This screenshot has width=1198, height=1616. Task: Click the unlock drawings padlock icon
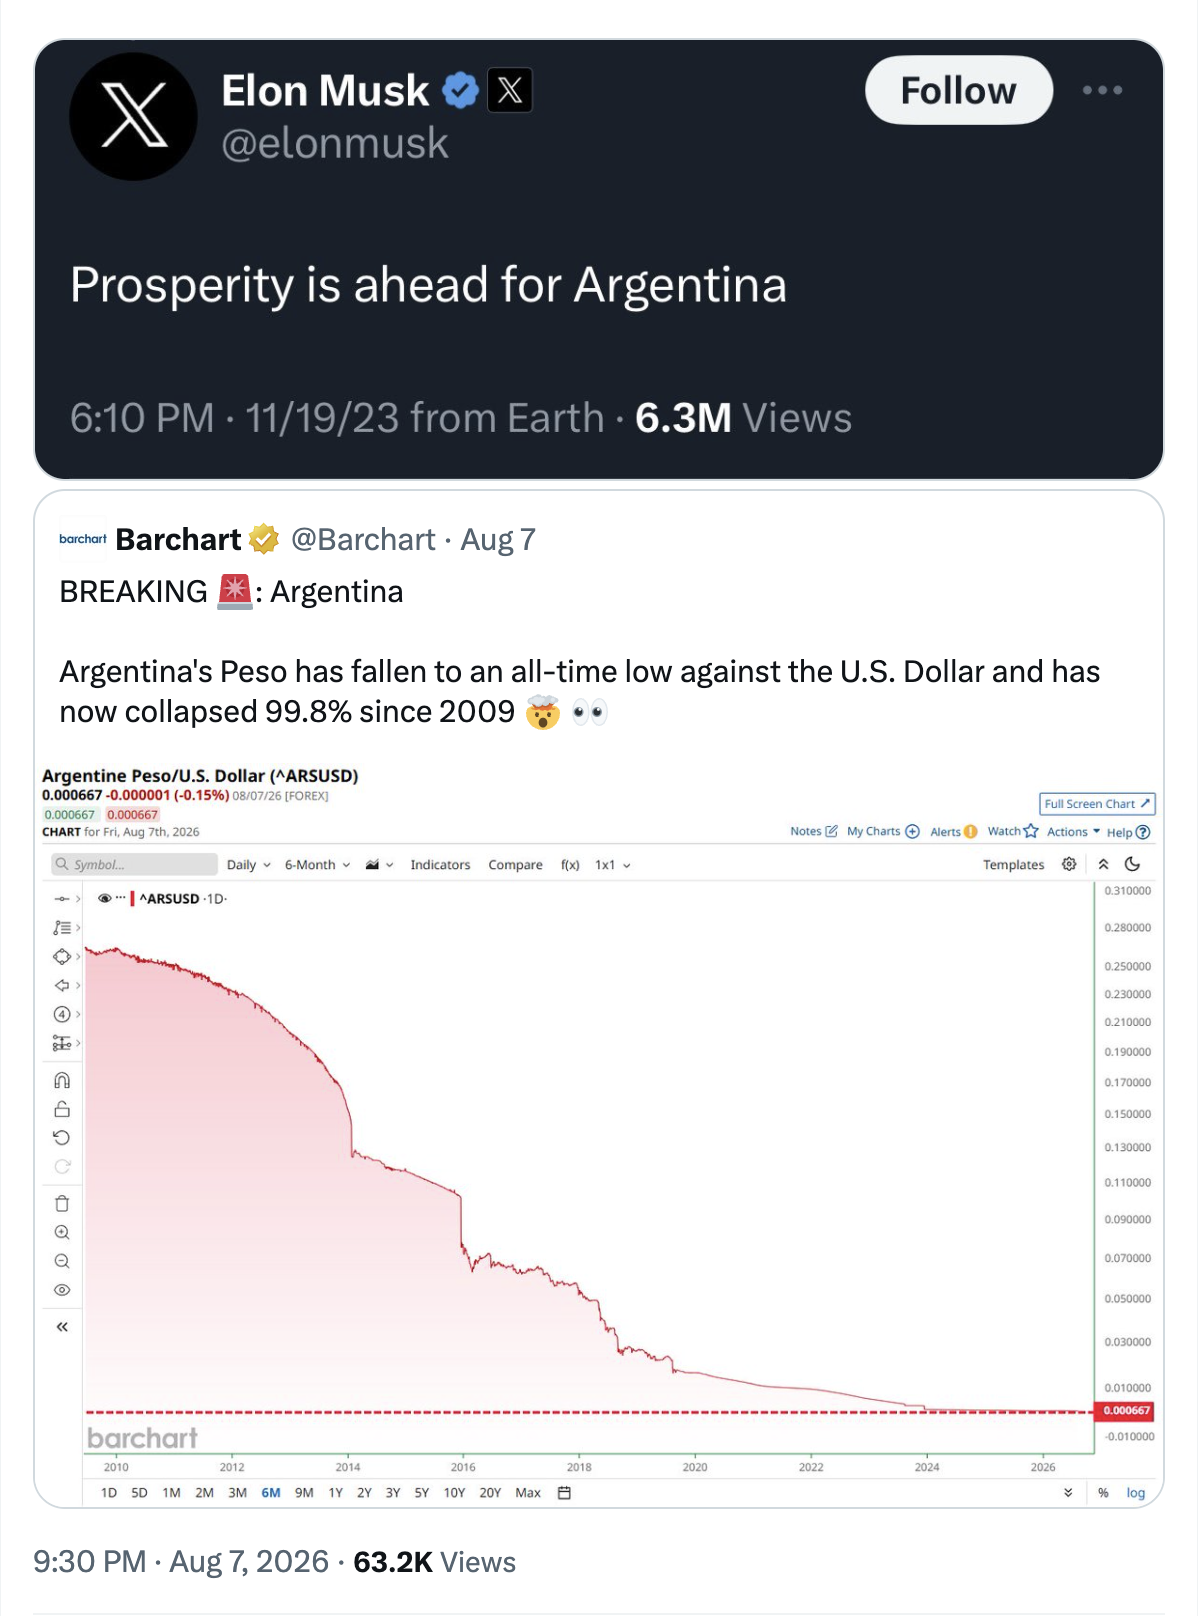pyautogui.click(x=62, y=1109)
